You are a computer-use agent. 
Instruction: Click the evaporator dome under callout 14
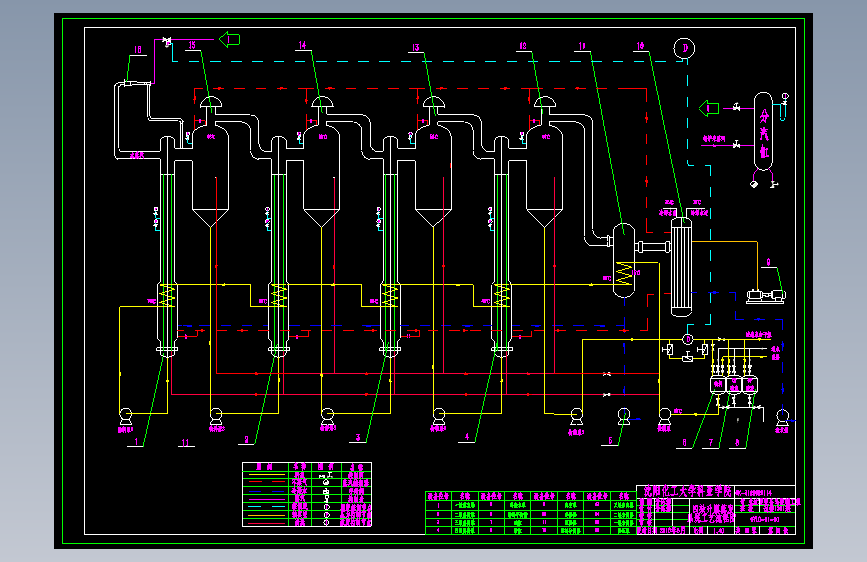click(x=322, y=103)
